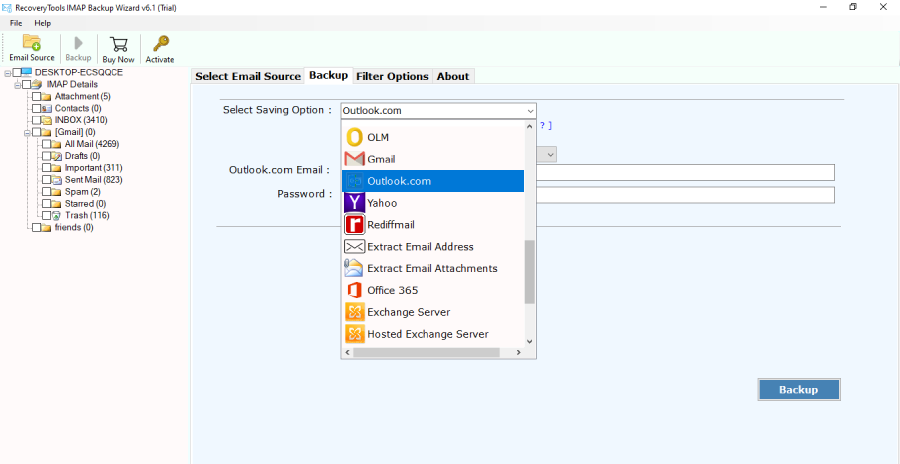The height and width of the screenshot is (464, 900).
Task: Check the All Mail (4269) checkbox
Action: [x=47, y=144]
